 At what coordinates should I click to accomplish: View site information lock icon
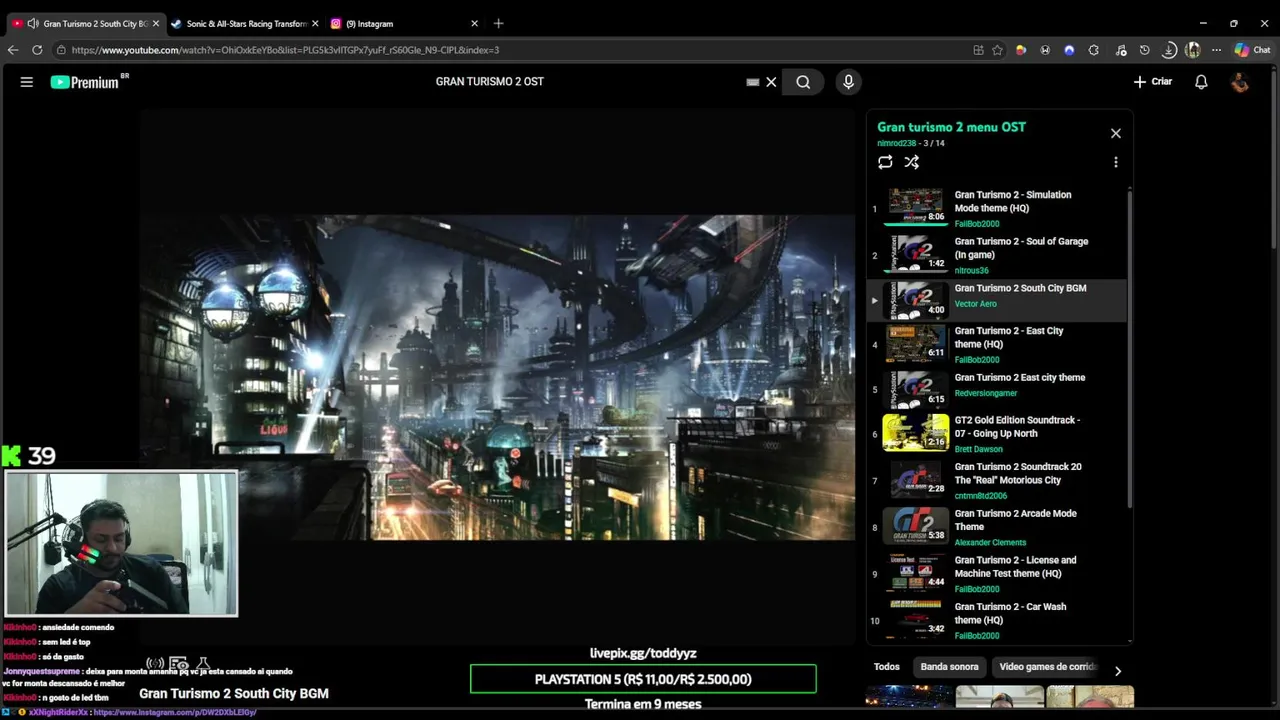click(x=61, y=50)
